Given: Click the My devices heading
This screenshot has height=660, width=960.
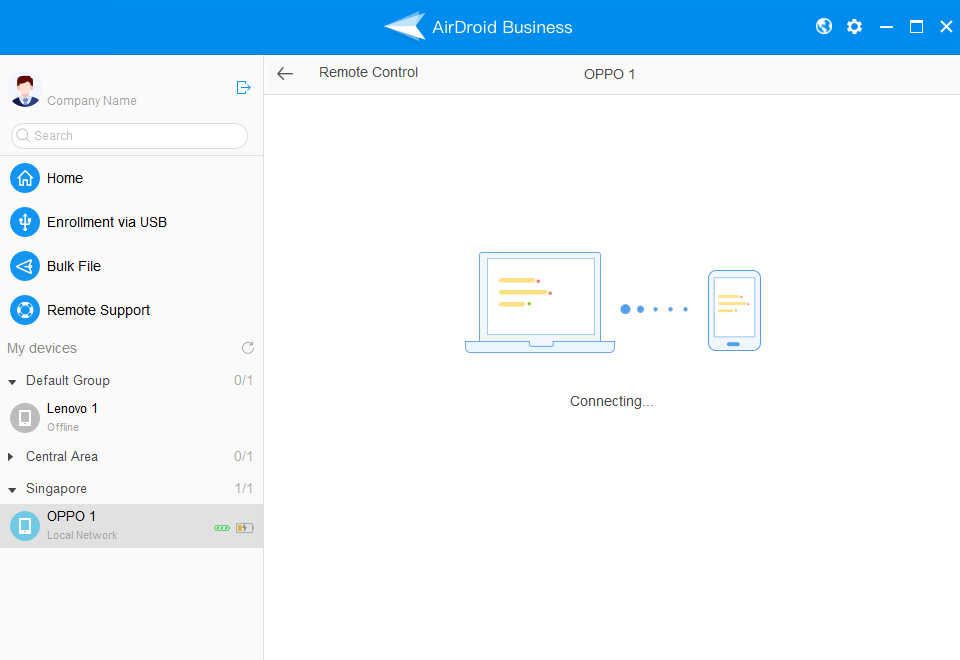Looking at the screenshot, I should [x=42, y=348].
